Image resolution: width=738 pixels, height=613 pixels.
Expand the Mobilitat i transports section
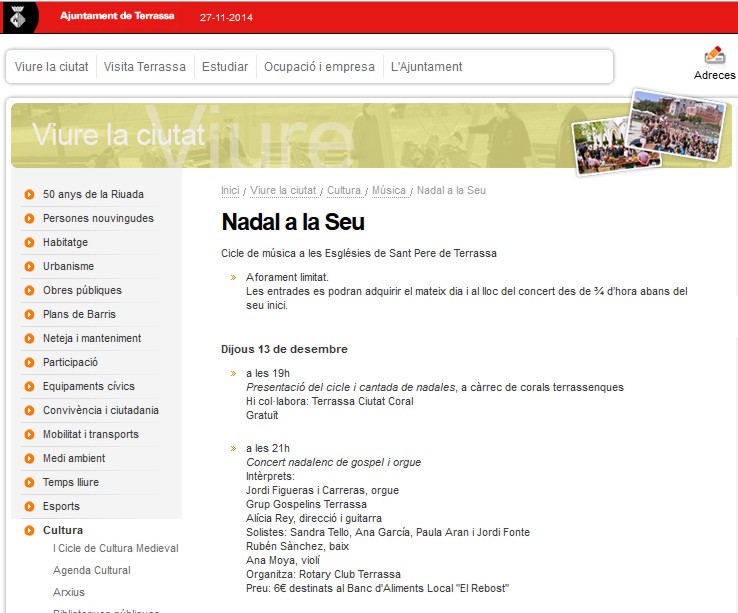(29, 435)
